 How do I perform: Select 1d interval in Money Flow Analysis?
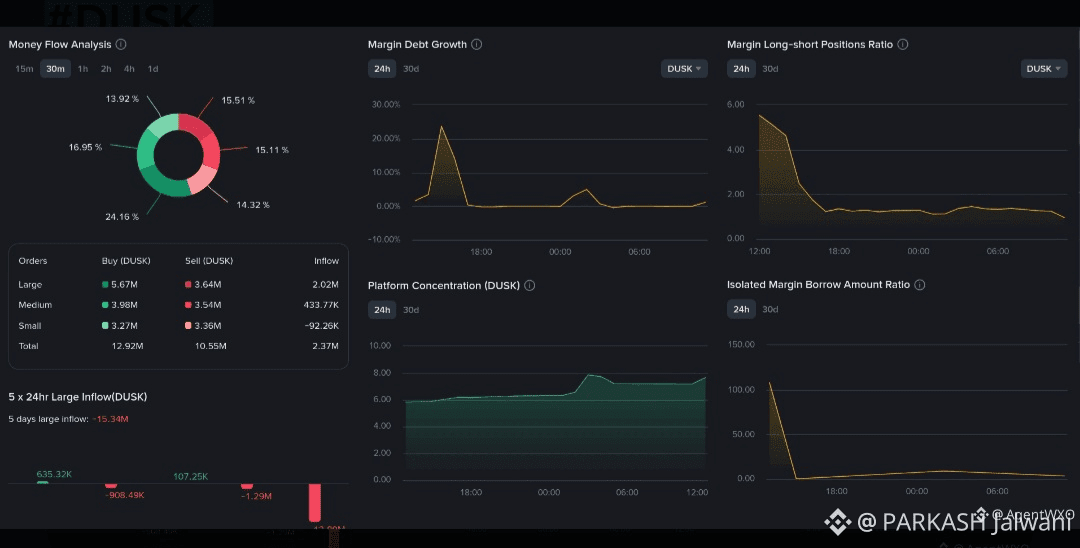tap(153, 69)
